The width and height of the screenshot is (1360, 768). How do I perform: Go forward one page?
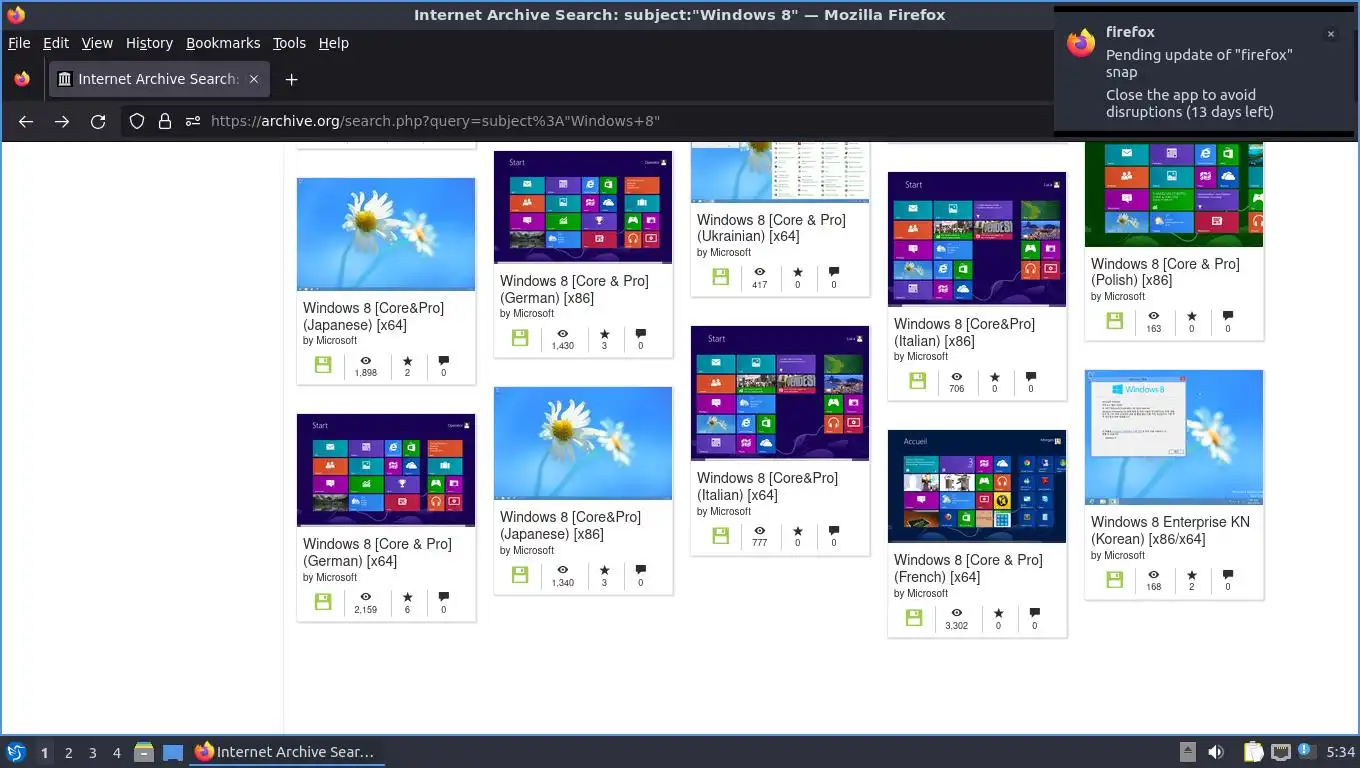pyautogui.click(x=62, y=121)
